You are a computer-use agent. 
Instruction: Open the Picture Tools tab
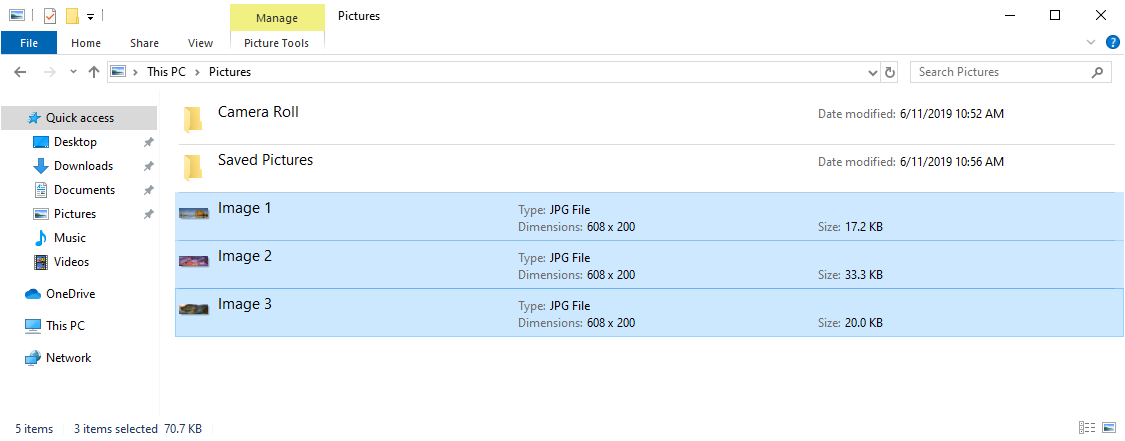276,43
